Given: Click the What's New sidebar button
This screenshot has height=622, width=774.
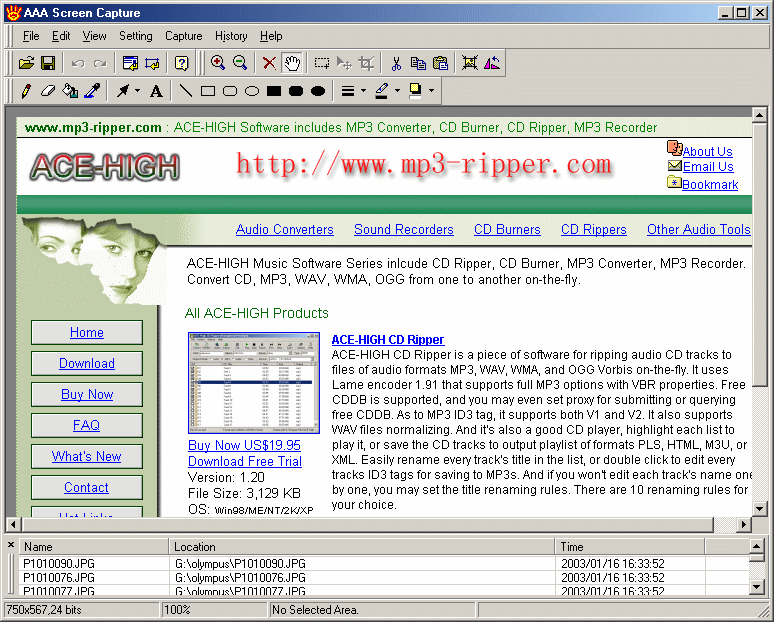Looking at the screenshot, I should [87, 456].
